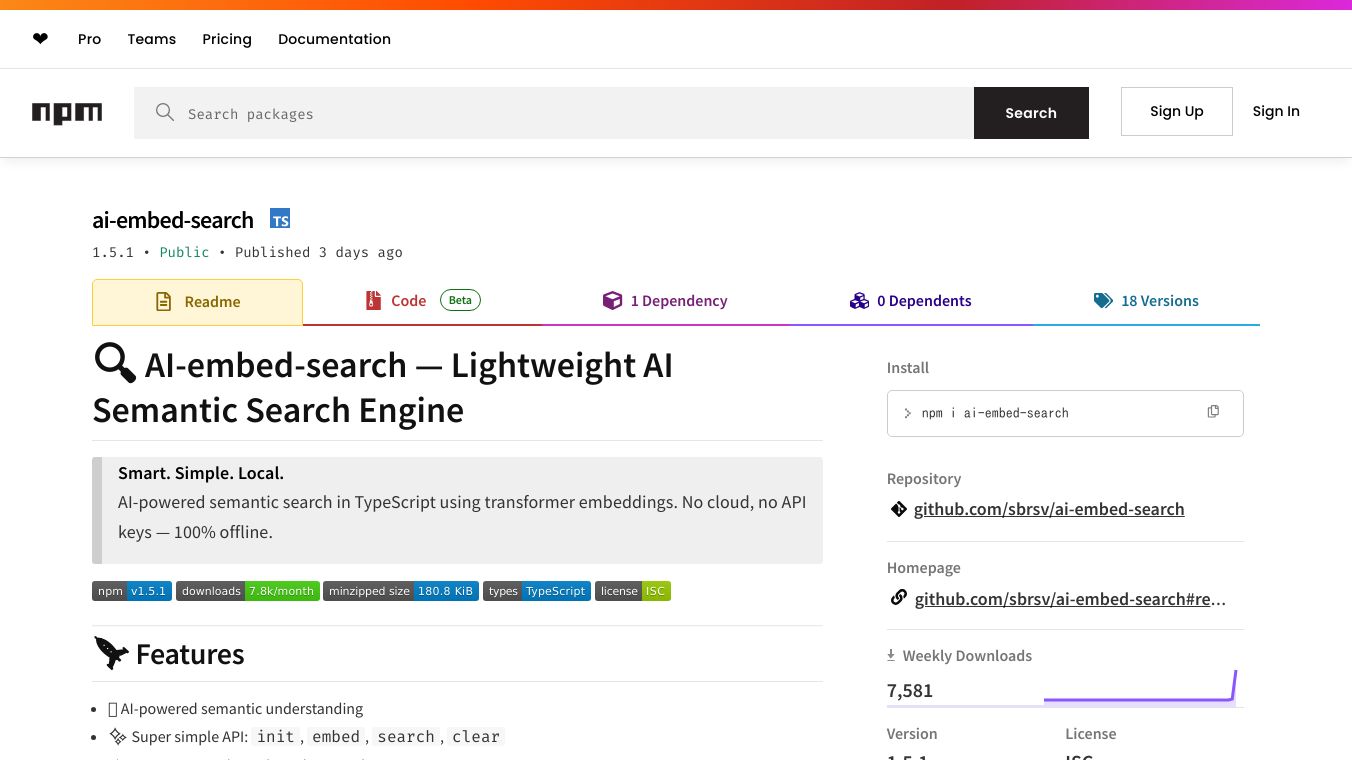Click the git repository icon

898,509
